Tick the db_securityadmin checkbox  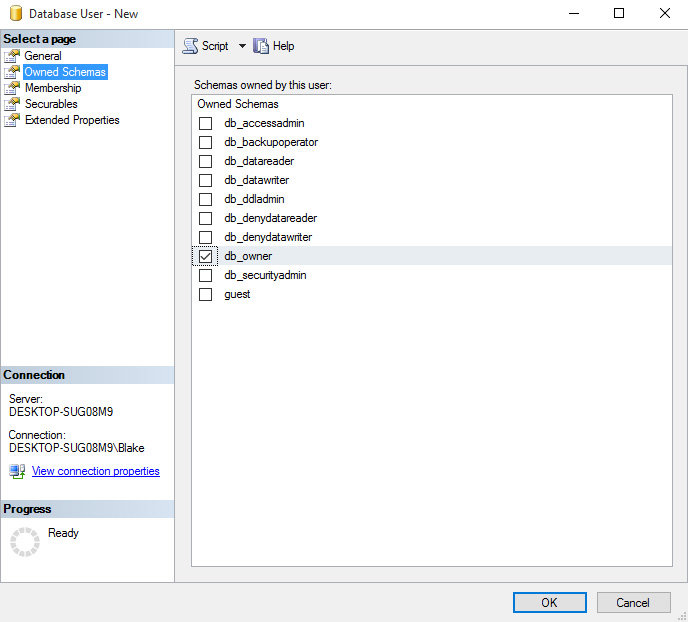pos(206,276)
